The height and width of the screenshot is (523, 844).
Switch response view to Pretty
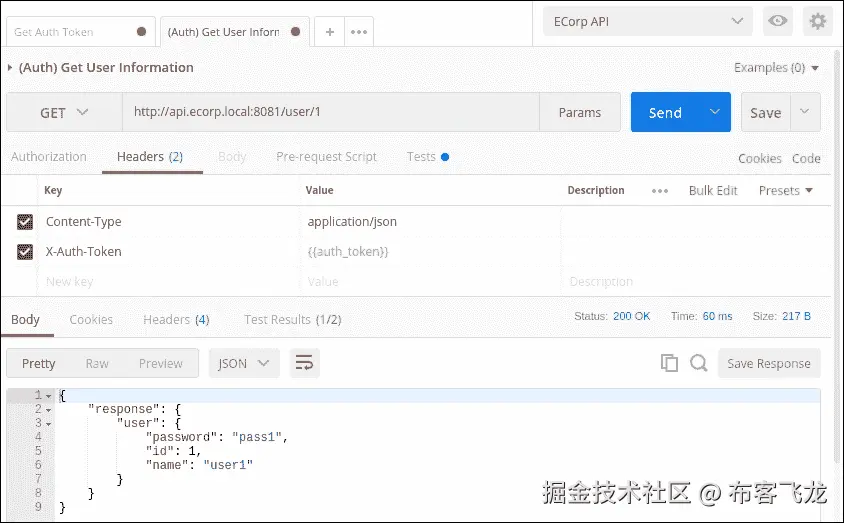38,363
